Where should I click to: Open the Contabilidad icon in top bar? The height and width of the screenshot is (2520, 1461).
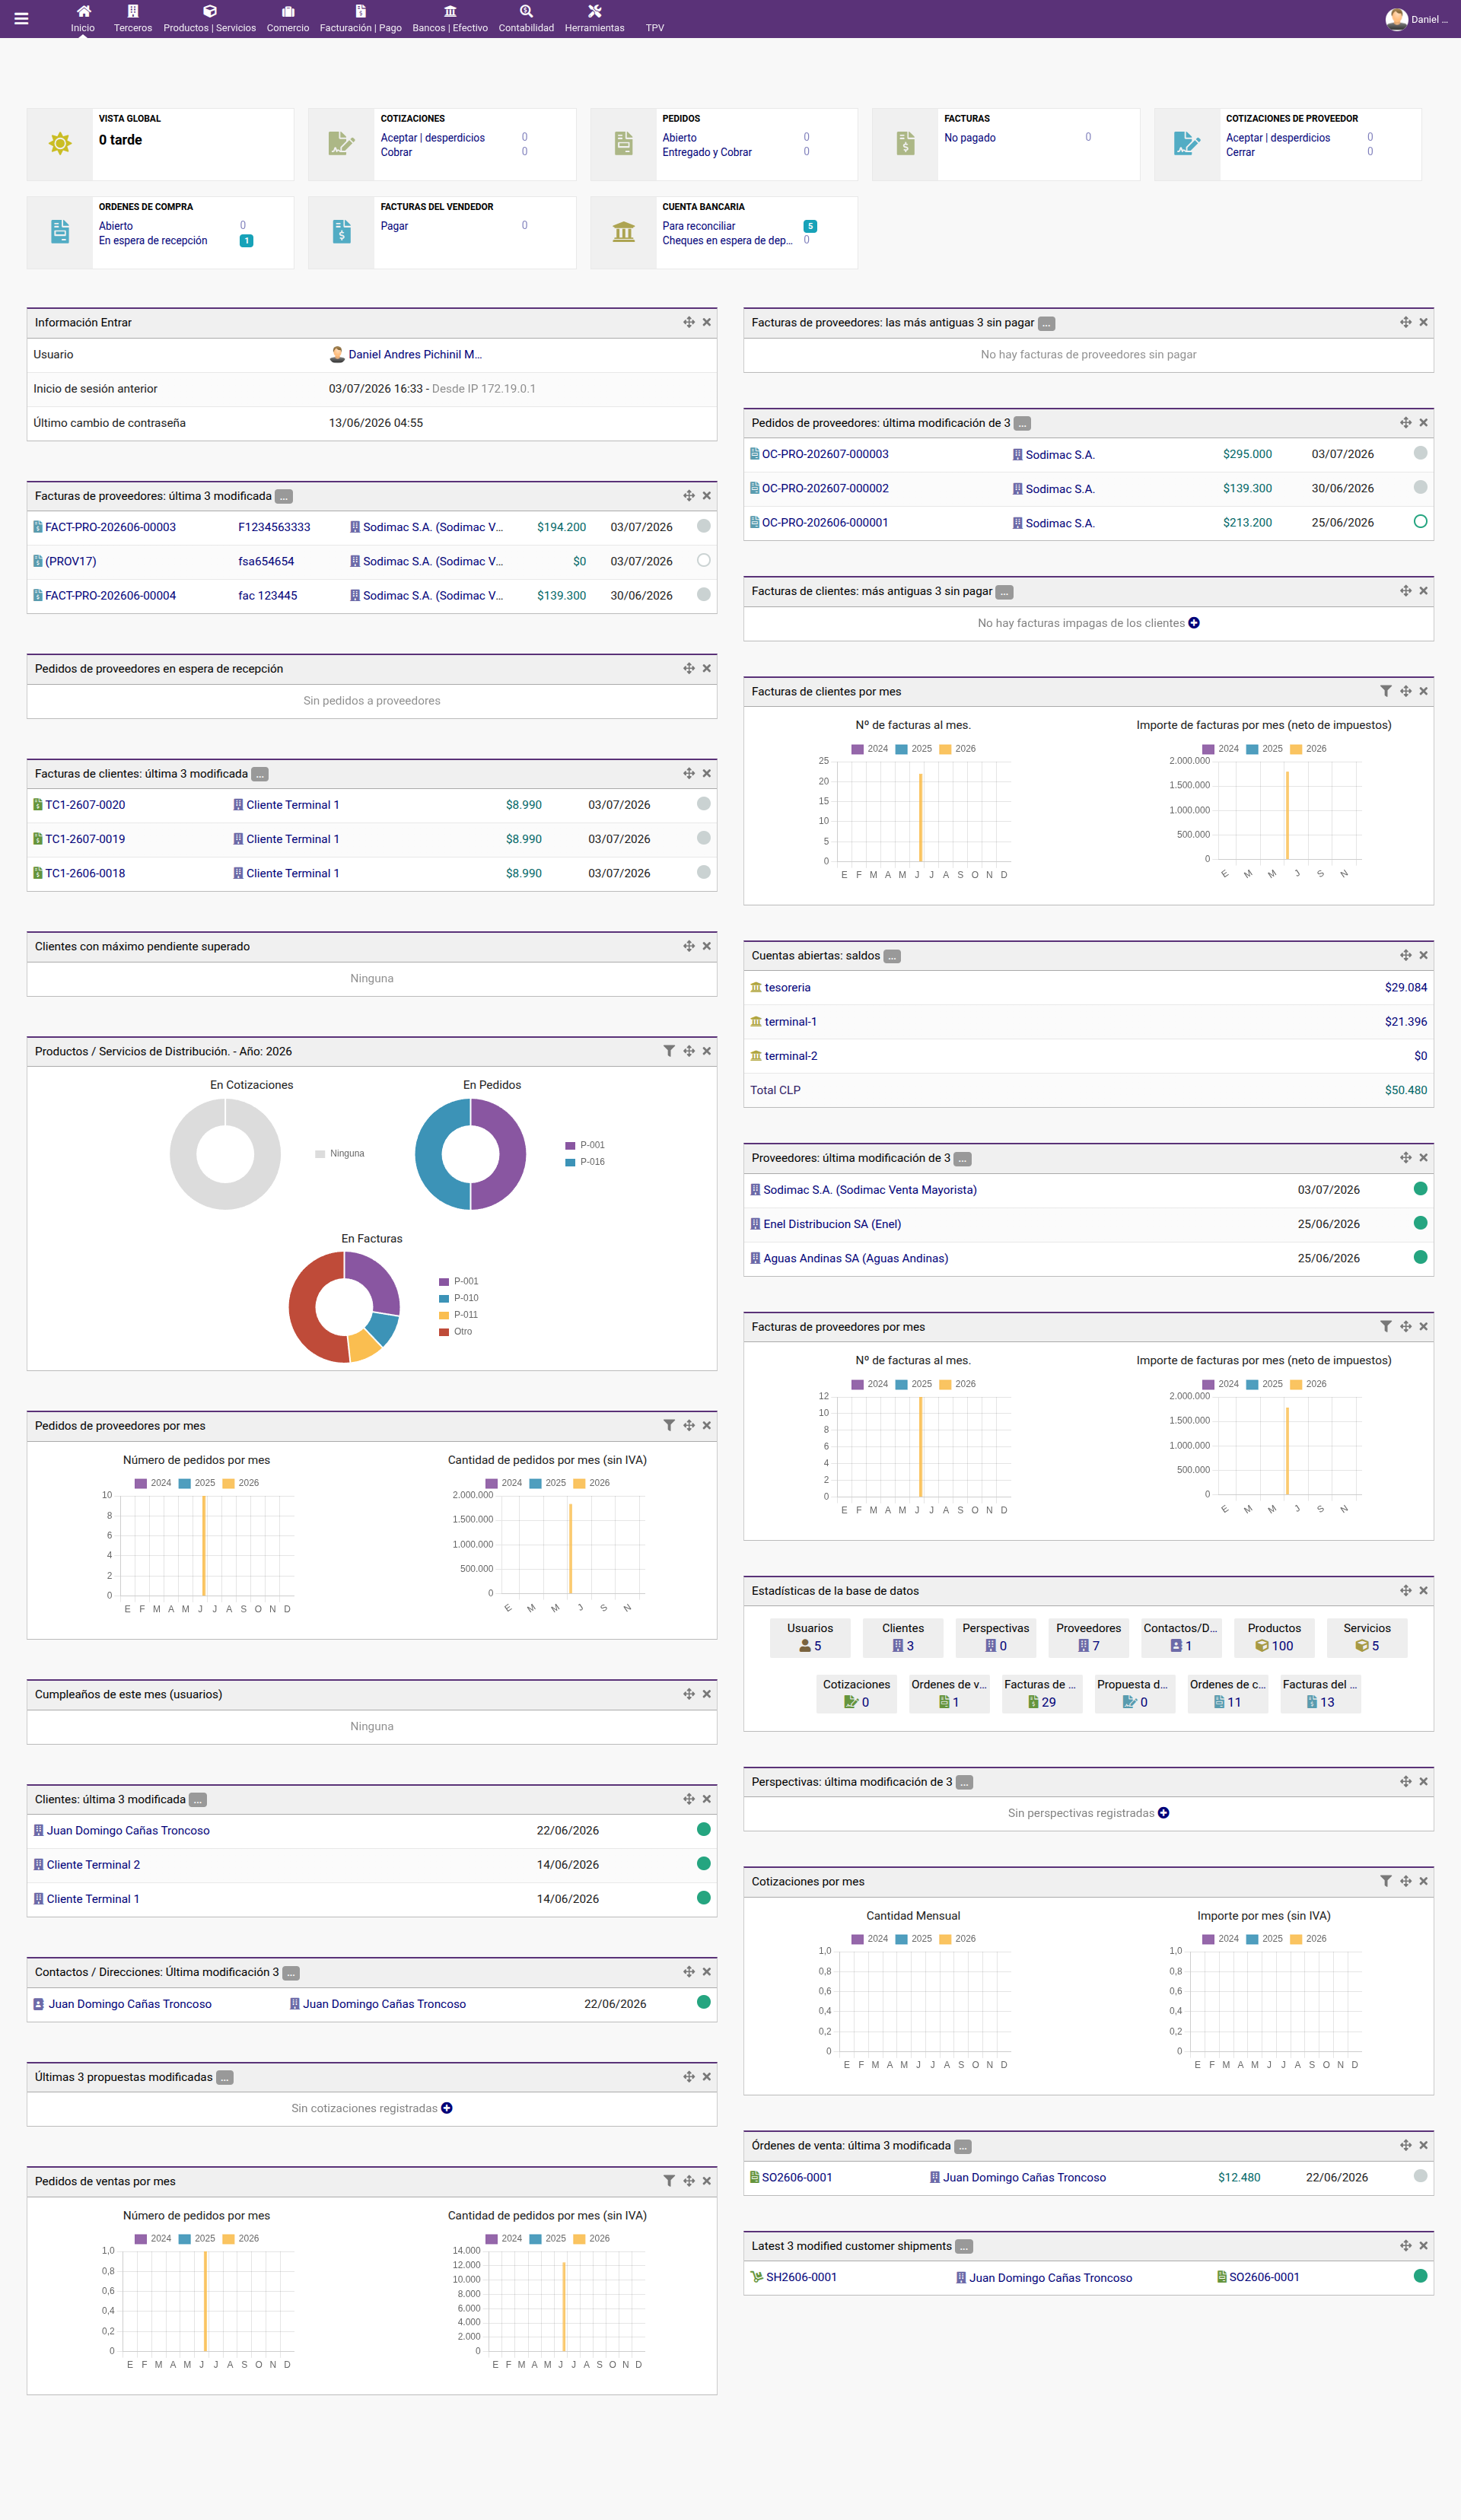tap(526, 11)
